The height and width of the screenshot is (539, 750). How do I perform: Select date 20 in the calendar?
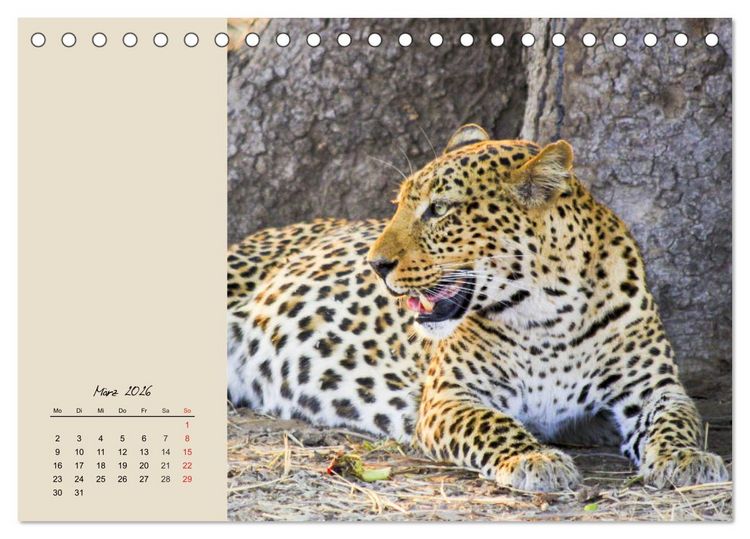point(144,465)
